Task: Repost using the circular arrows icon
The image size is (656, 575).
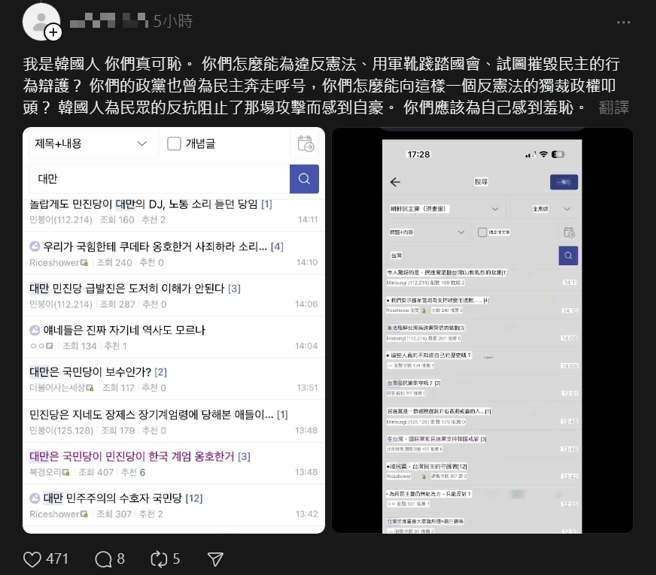Action: pos(159,560)
